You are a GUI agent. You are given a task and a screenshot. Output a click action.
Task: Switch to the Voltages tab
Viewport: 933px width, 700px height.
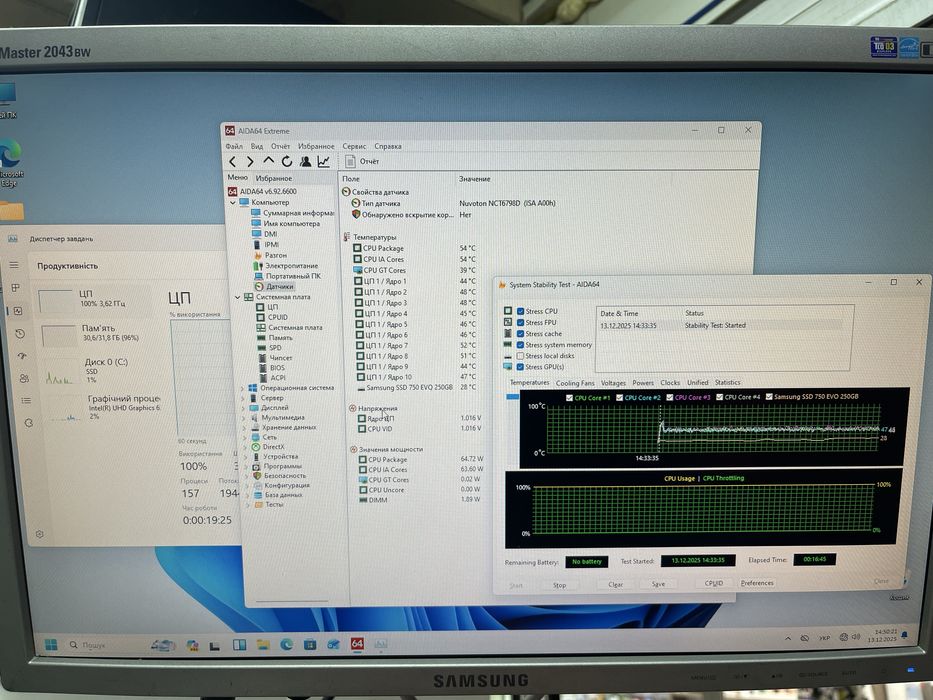click(x=613, y=383)
